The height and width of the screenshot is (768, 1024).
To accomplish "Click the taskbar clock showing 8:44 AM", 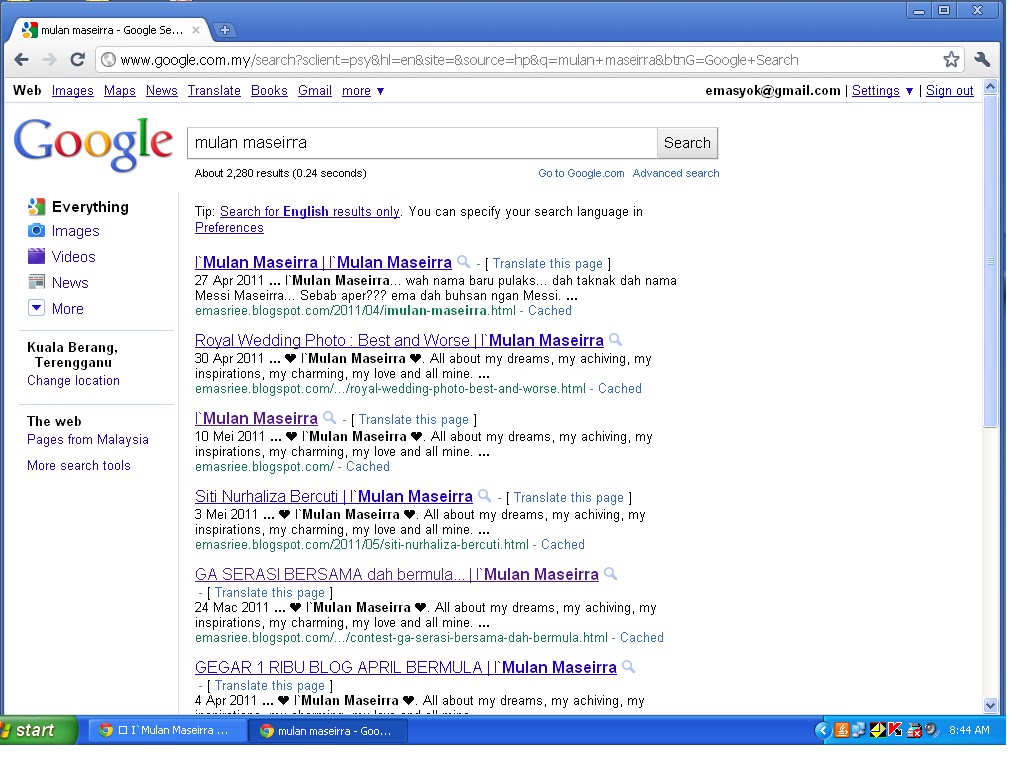I will tap(969, 730).
